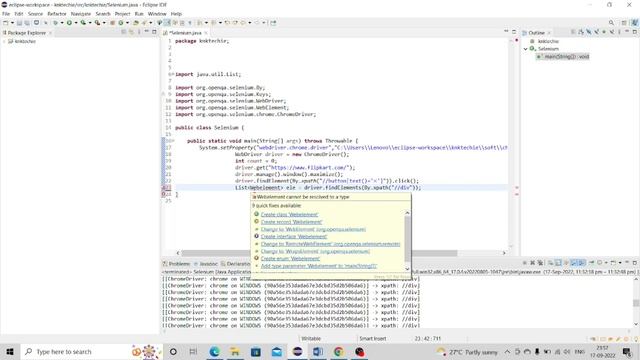Toggle Hide Local Types in Outline toolbar
The height and width of the screenshot is (360, 640).
point(612,32)
